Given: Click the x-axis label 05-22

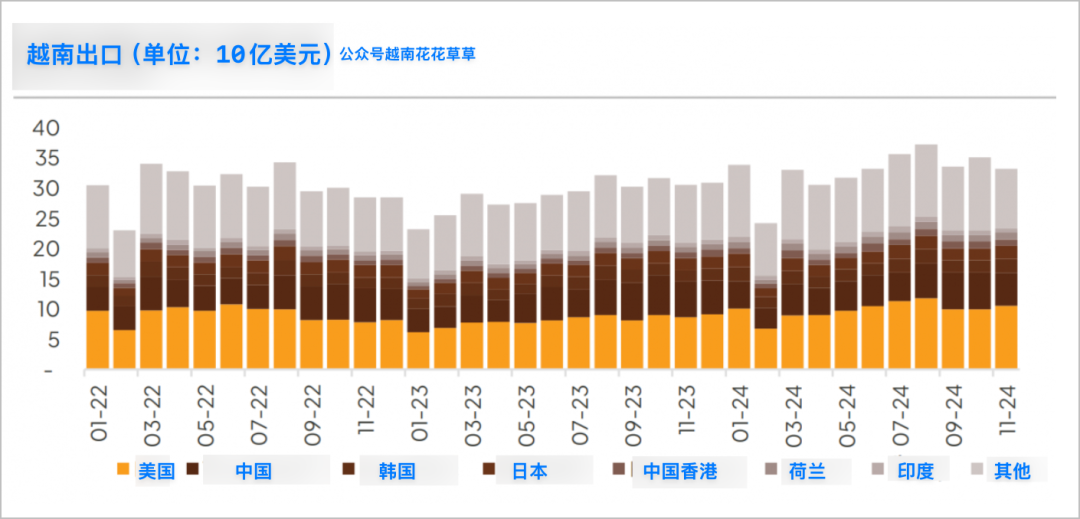Looking at the screenshot, I should pos(205,416).
